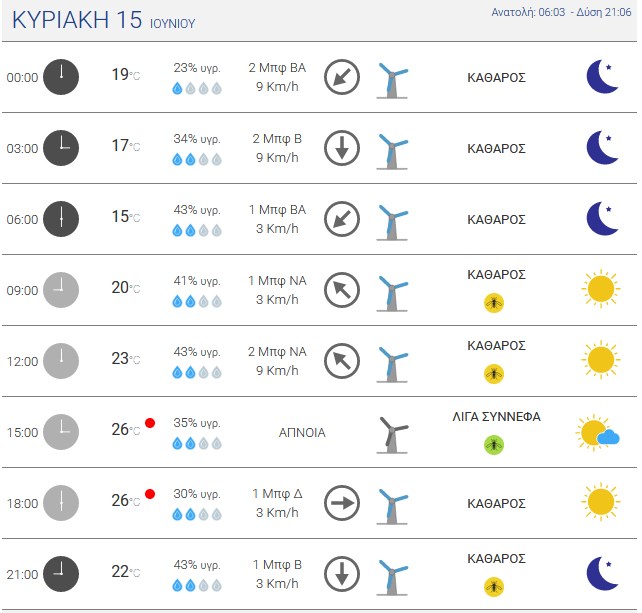Click the sunrise and sunset times text
This screenshot has height=613, width=642.
561,12
